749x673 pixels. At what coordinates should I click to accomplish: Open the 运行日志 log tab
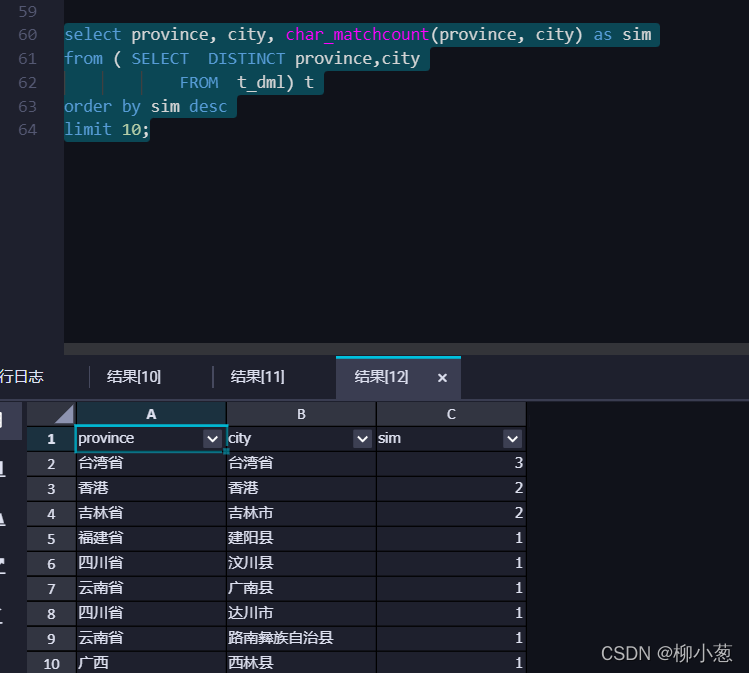[x=22, y=377]
